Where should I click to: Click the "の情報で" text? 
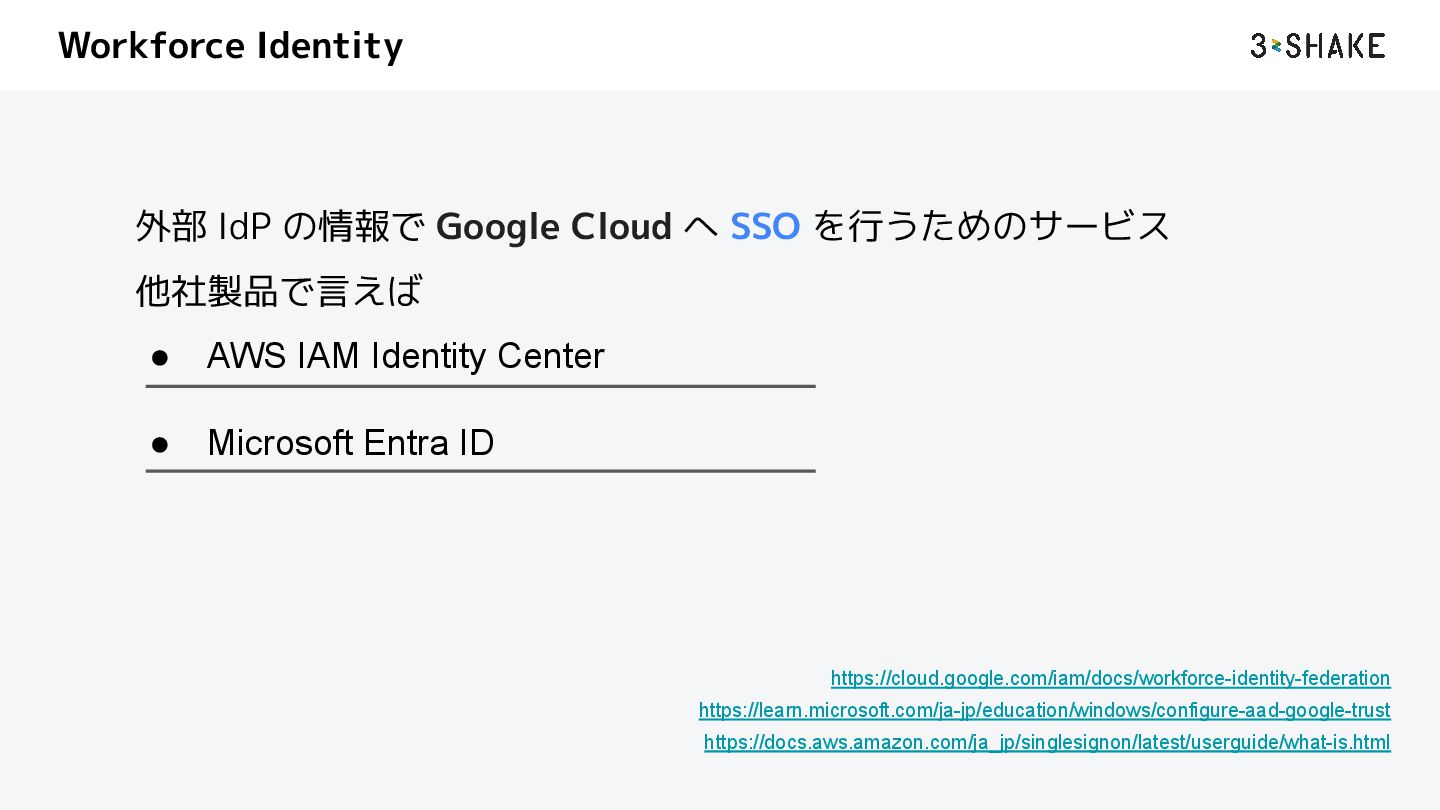click(355, 227)
